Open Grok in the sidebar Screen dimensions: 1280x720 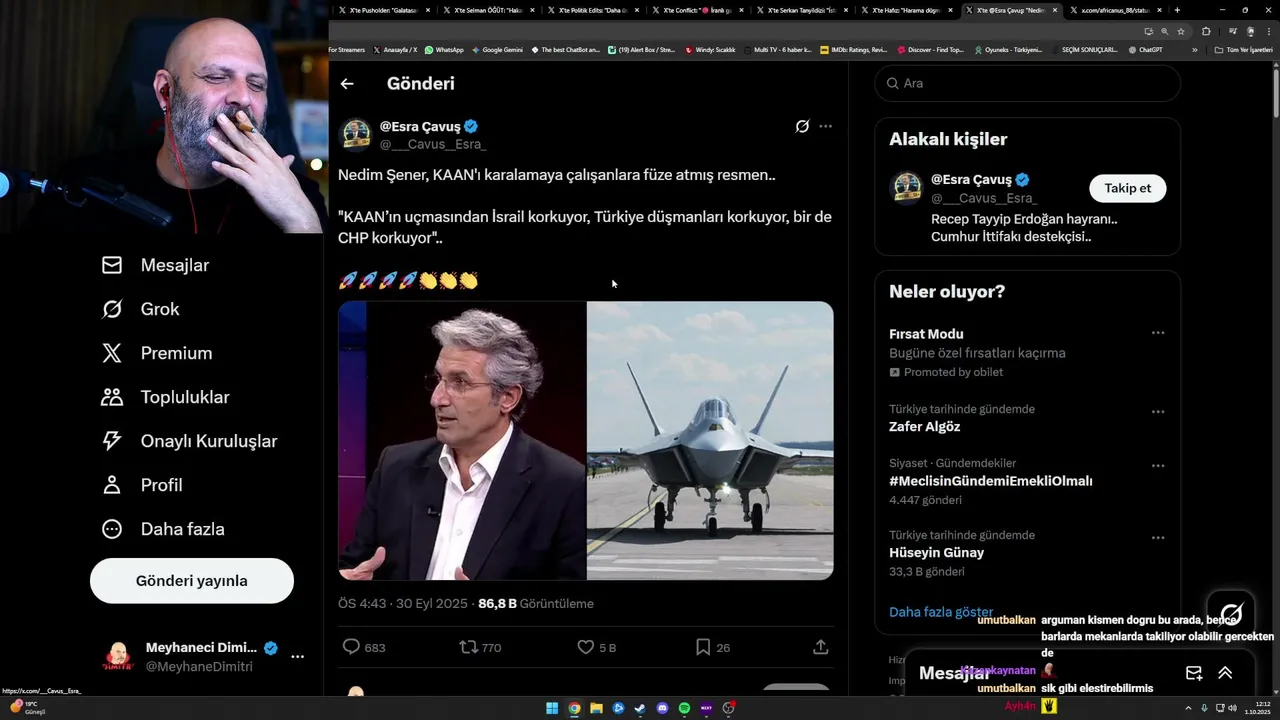[141, 309]
